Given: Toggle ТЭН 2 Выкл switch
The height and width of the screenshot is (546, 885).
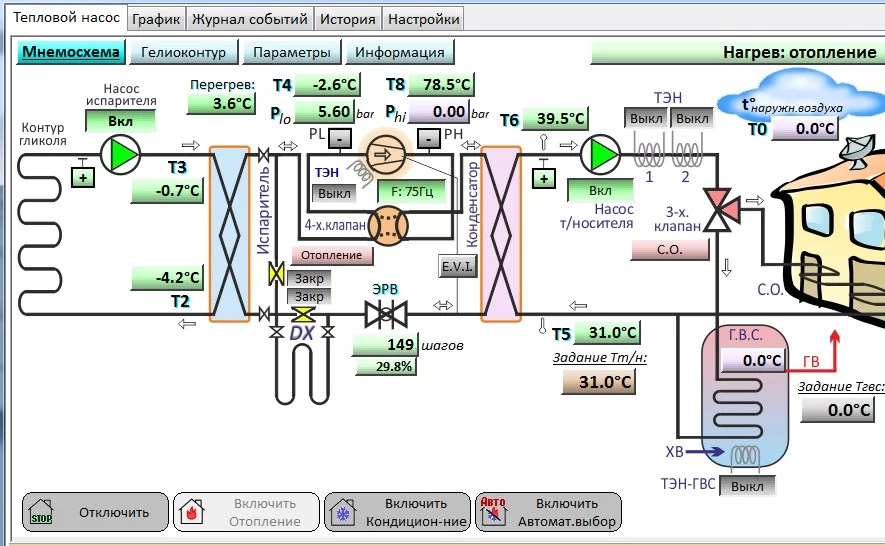Looking at the screenshot, I should pyautogui.click(x=692, y=119).
